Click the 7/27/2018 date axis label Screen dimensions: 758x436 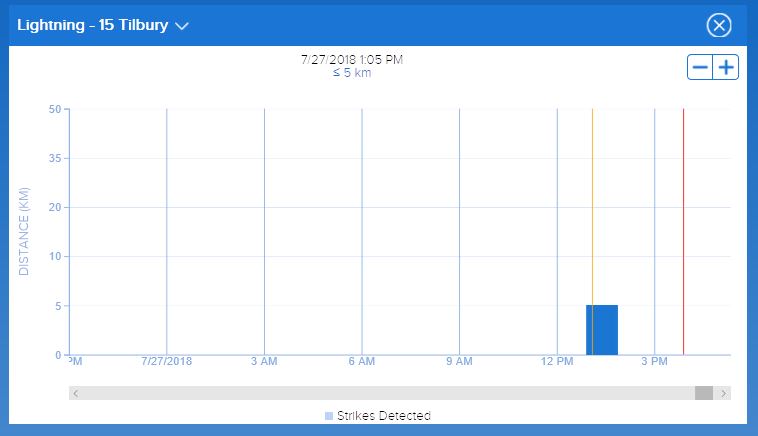pos(167,360)
